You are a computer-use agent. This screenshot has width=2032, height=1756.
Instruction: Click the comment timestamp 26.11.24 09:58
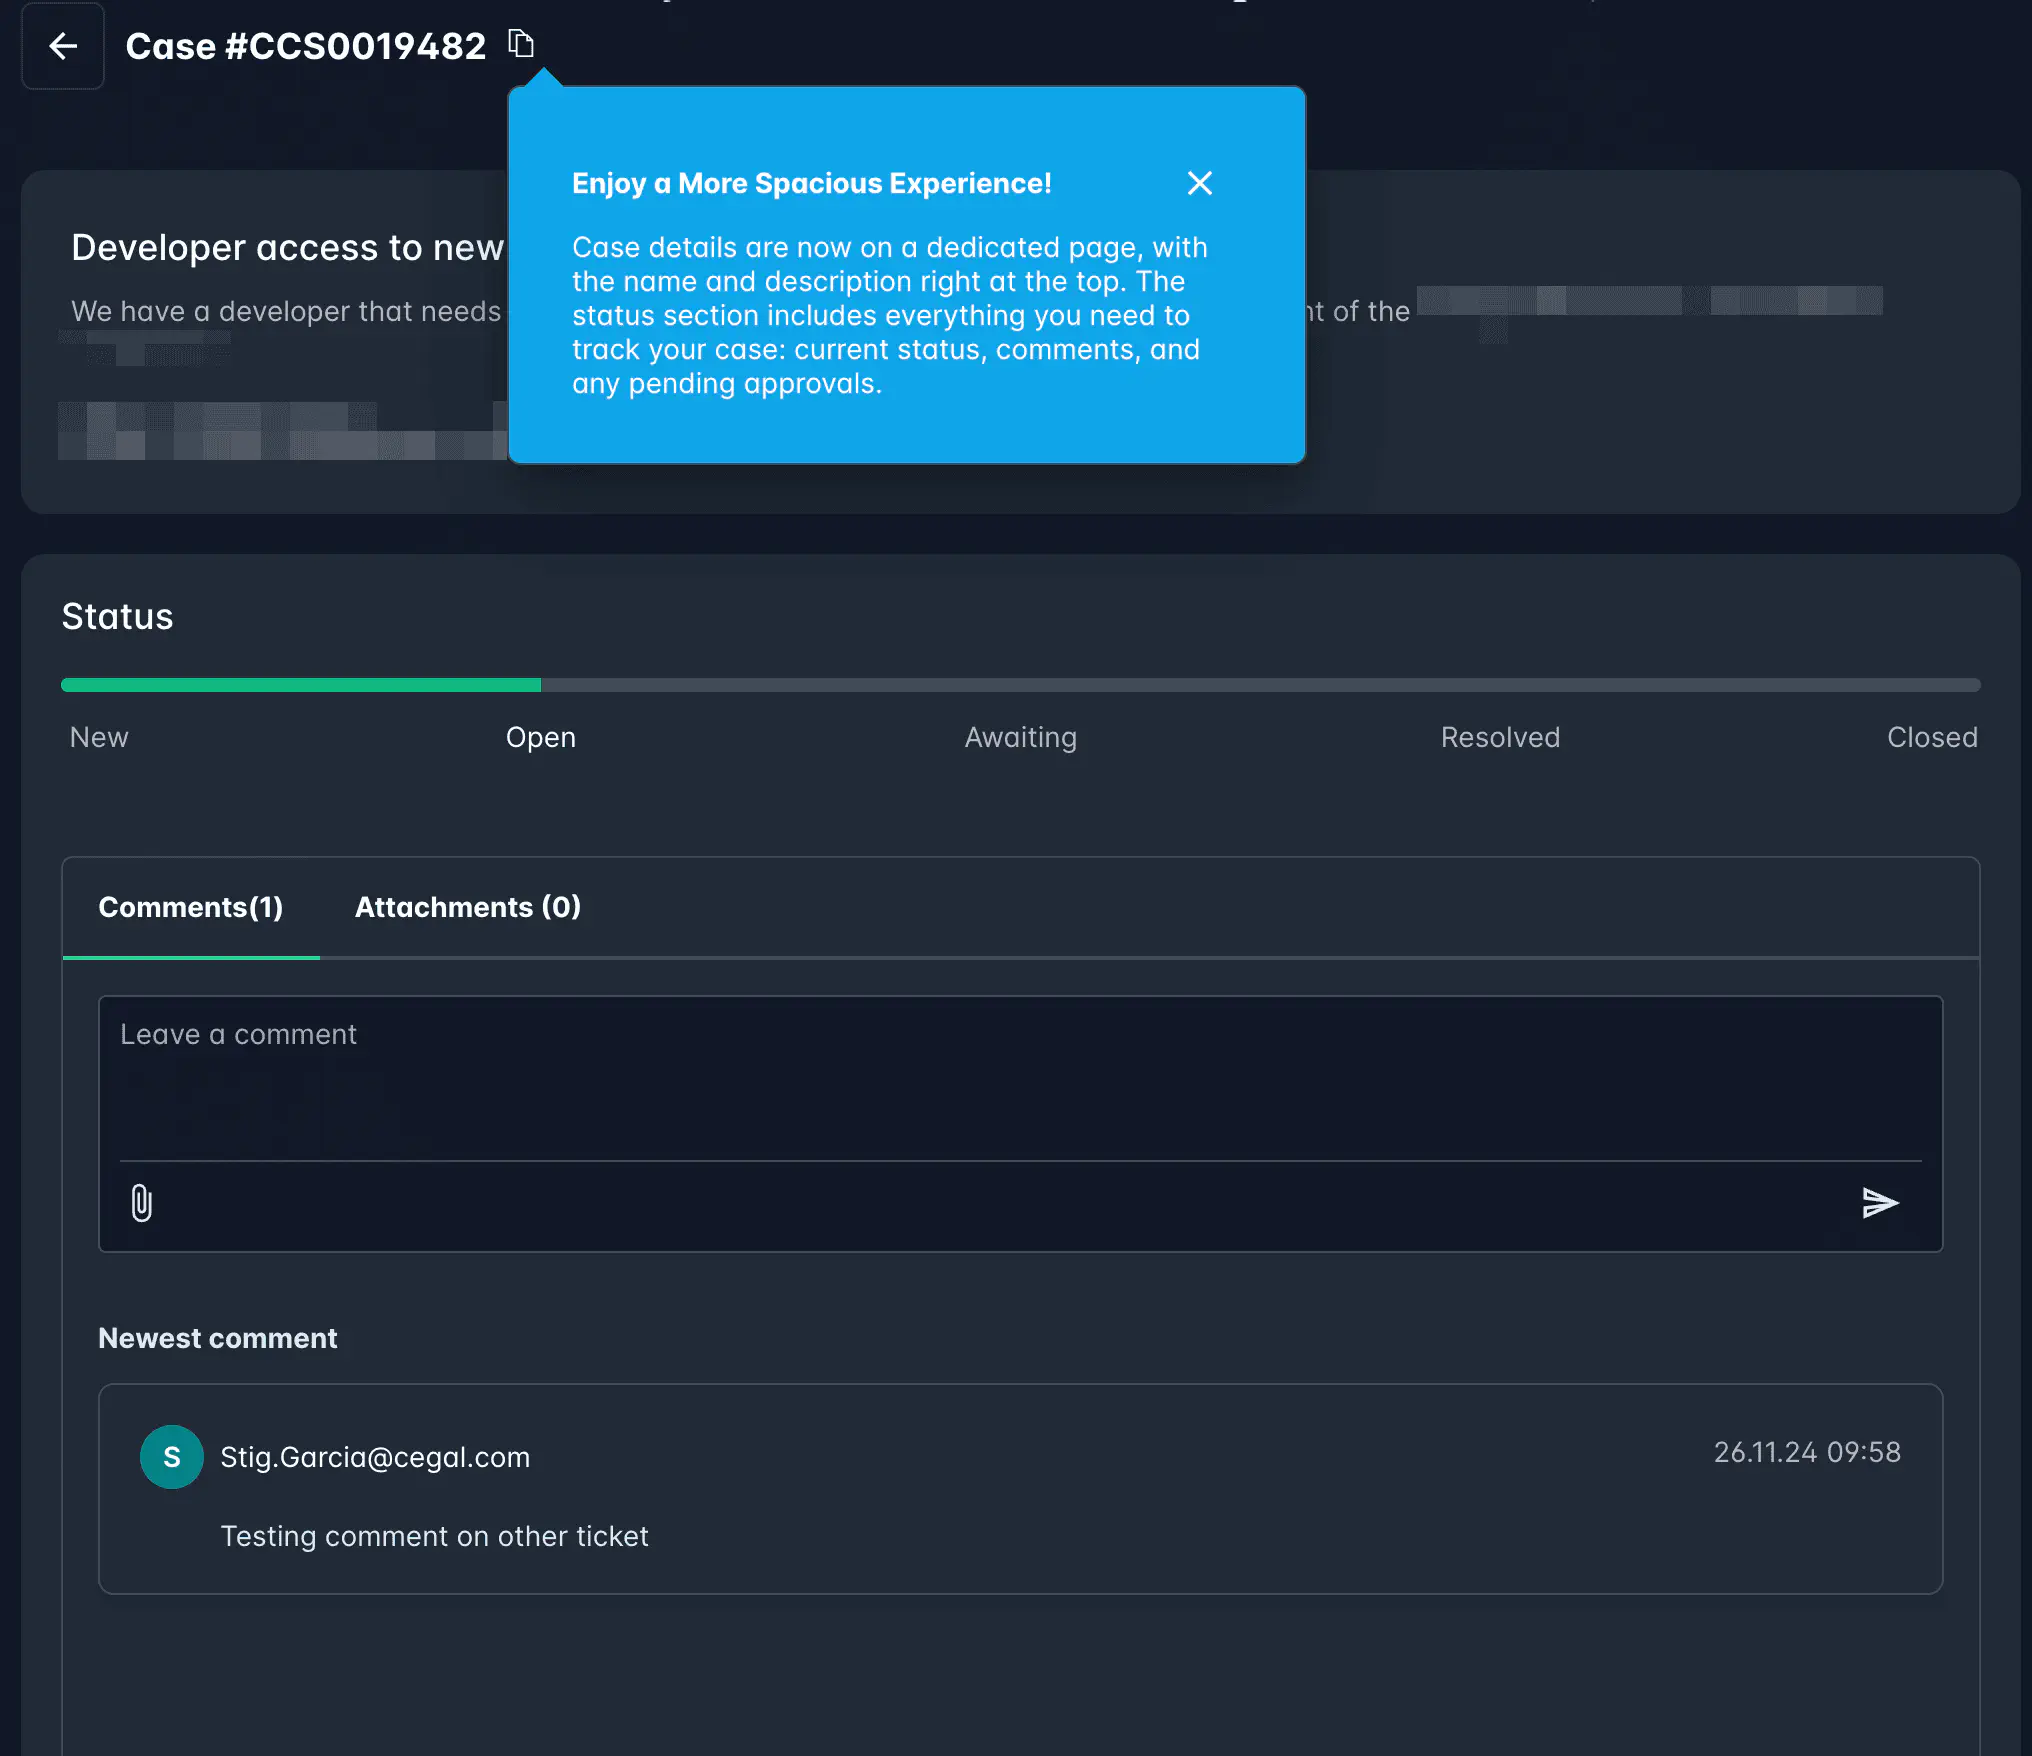click(1806, 1452)
